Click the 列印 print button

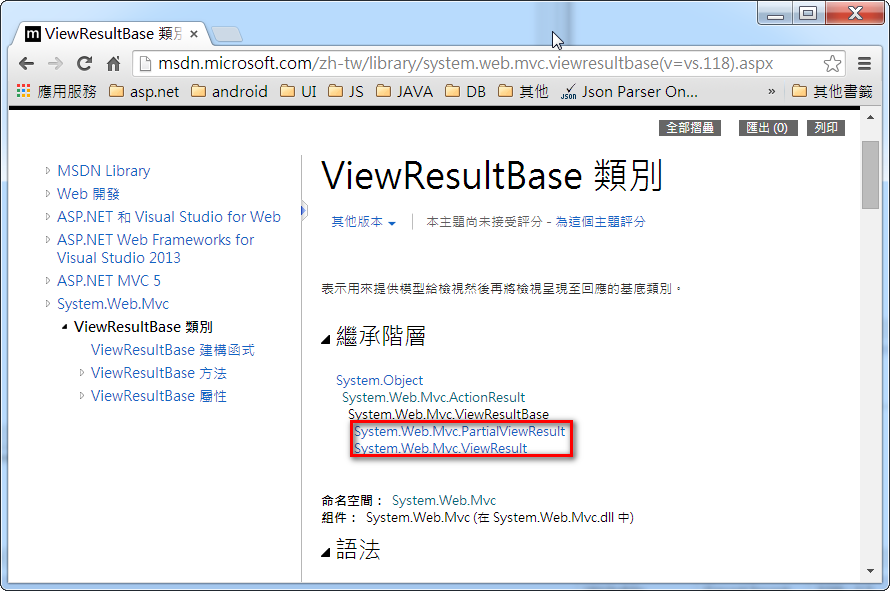(826, 128)
